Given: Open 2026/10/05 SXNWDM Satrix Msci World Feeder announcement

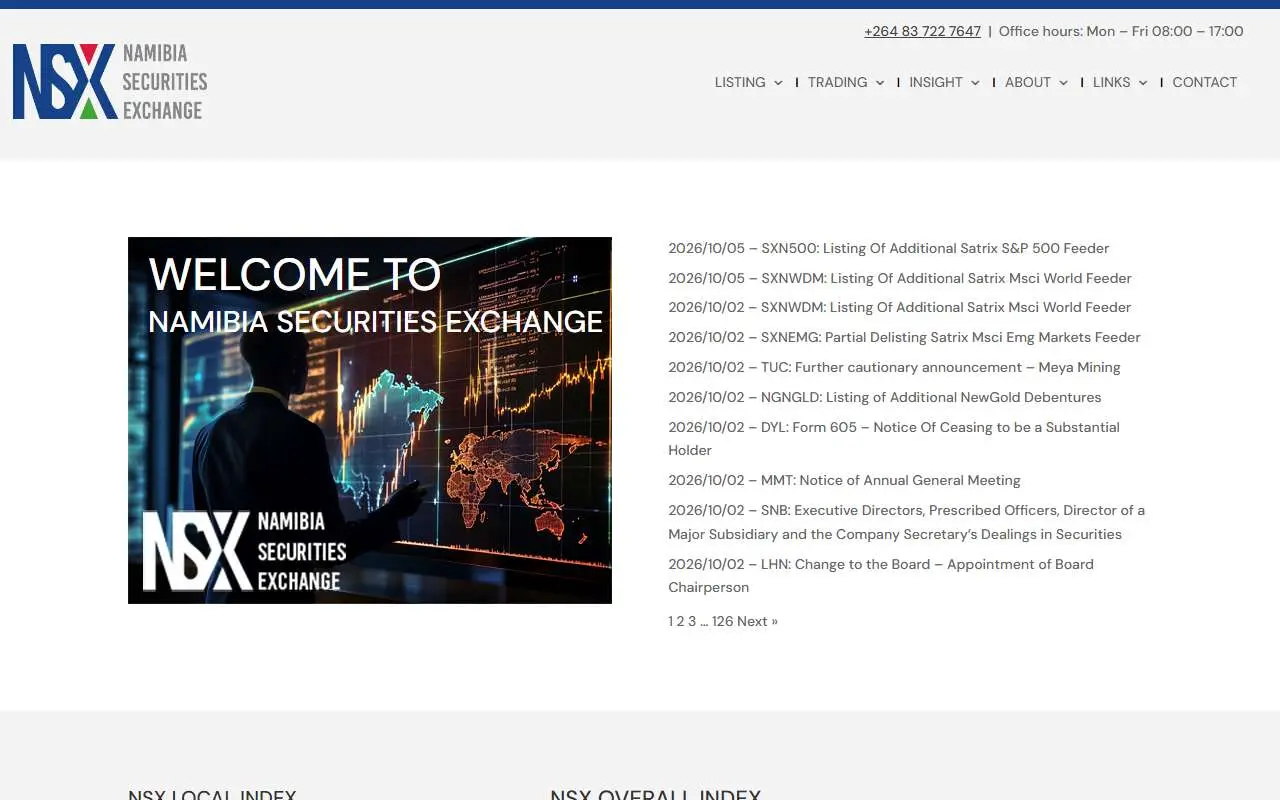Looking at the screenshot, I should click(x=900, y=278).
